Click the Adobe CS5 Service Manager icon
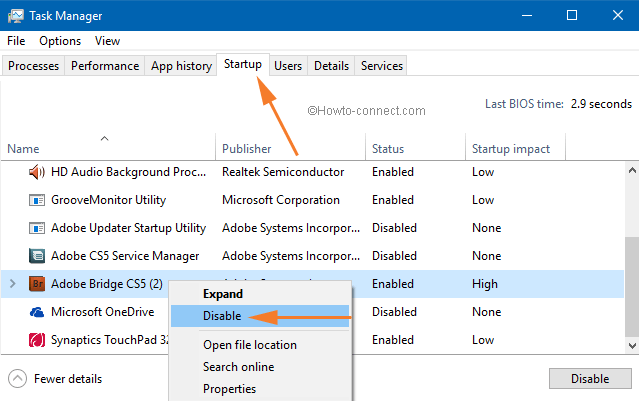Screen dimensions: 639x401 coord(37,256)
